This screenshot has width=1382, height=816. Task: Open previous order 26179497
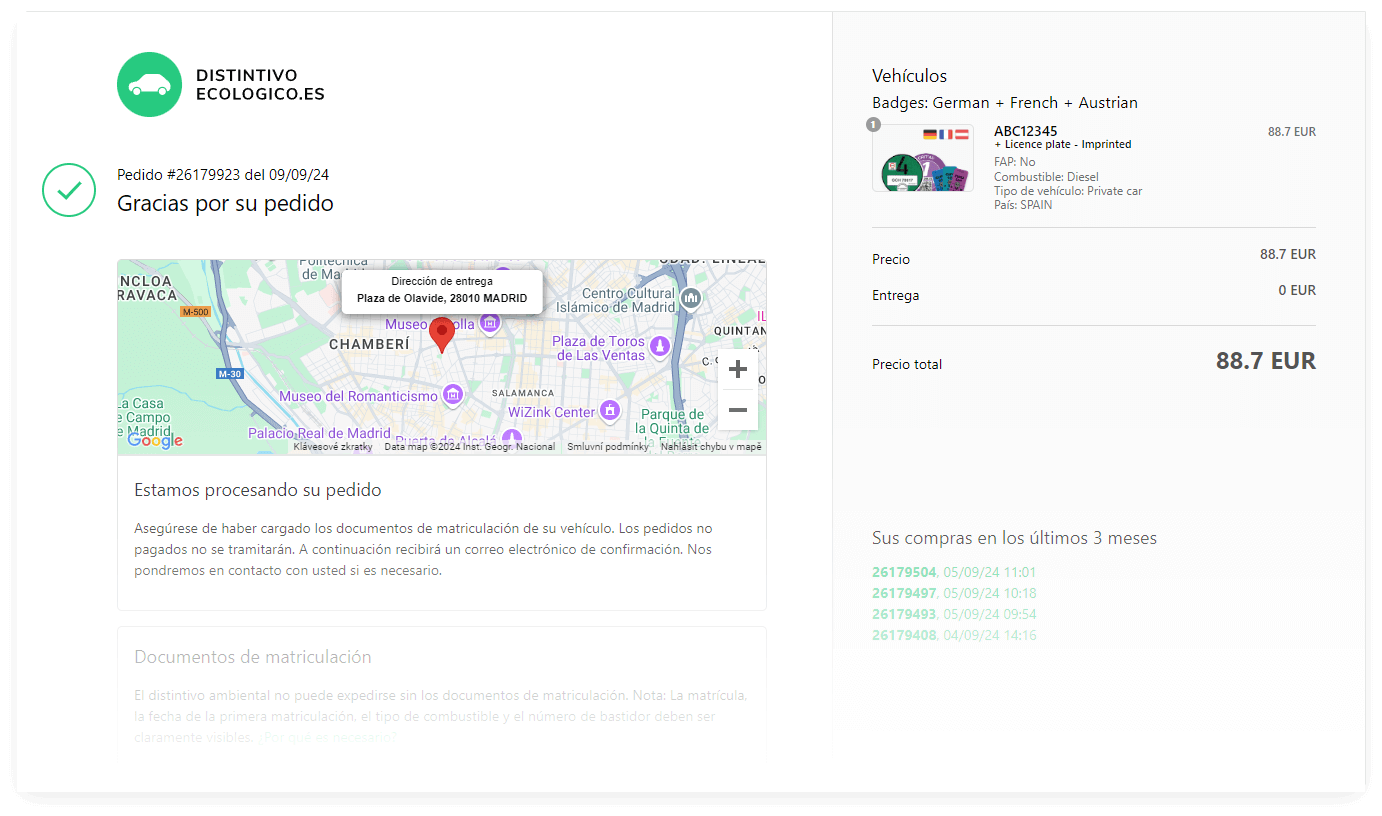pyautogui.click(x=904, y=593)
